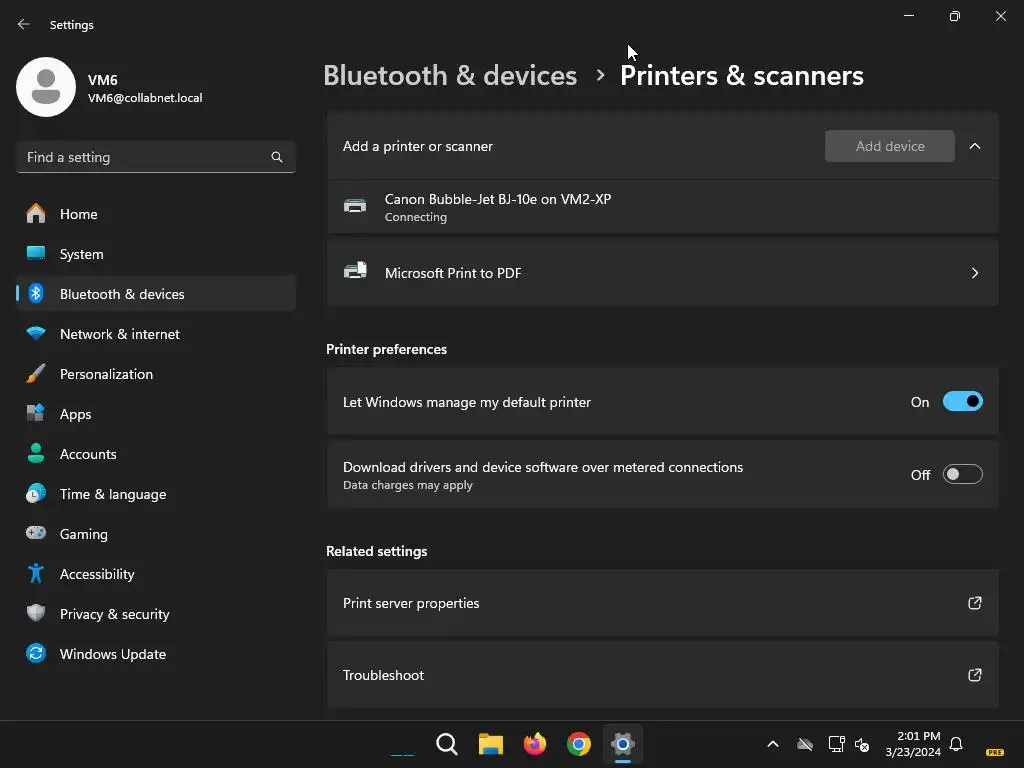Open Personalization settings
The image size is (1024, 768).
(155, 374)
